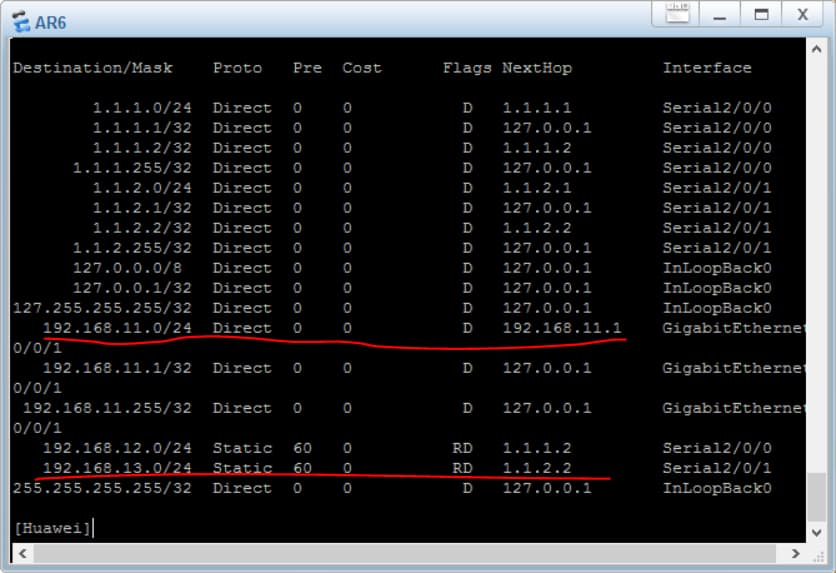Click the 192.168.11.0/24 route entry

[117, 328]
